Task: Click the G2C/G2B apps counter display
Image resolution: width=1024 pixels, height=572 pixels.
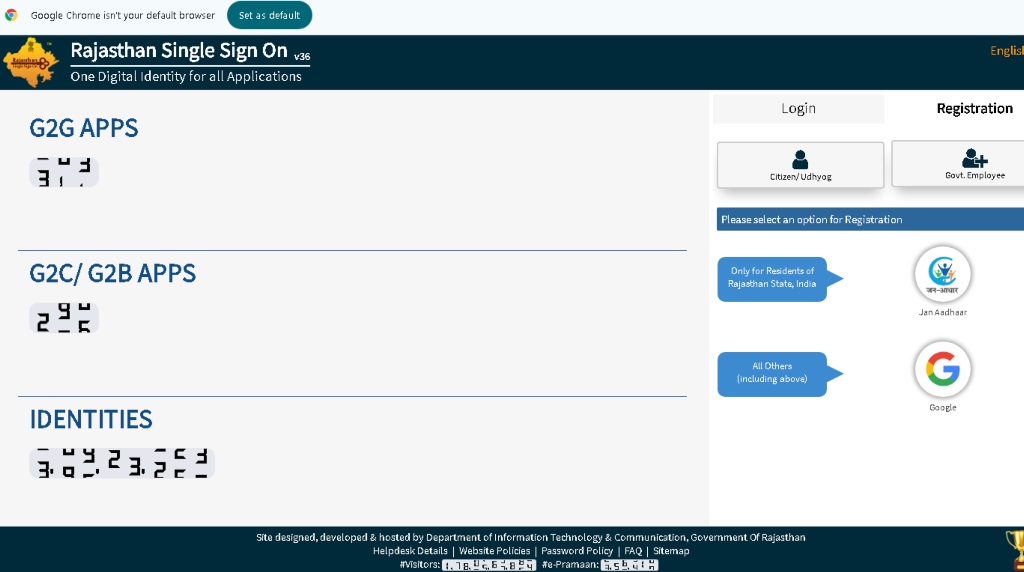Action: click(x=64, y=318)
